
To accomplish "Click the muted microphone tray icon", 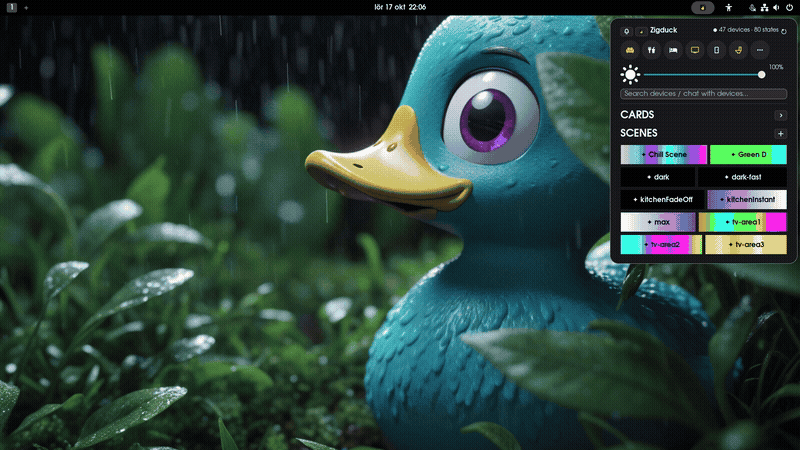I will click(x=752, y=8).
